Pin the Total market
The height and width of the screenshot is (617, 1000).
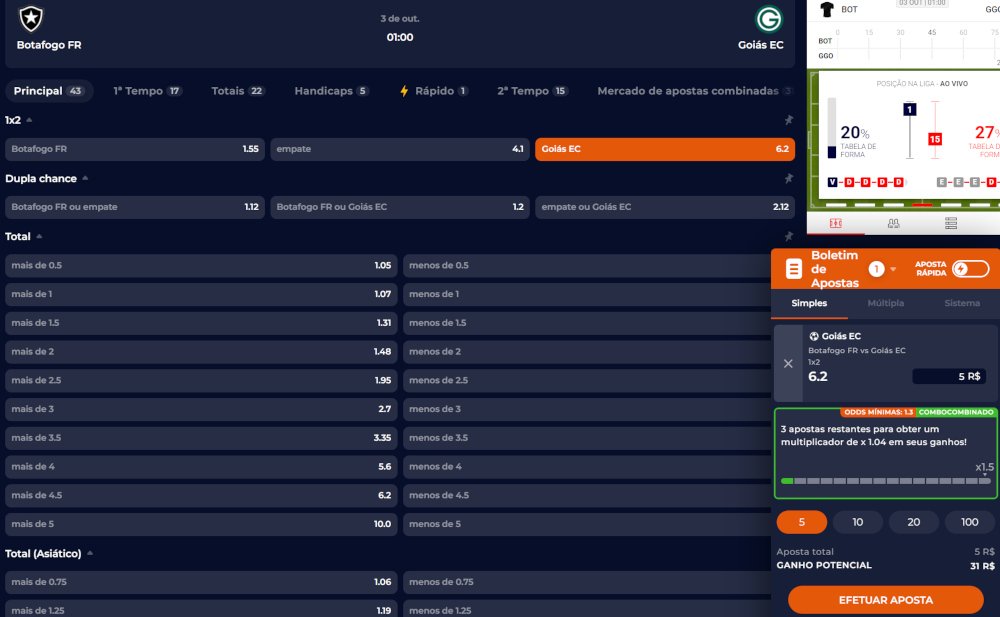click(788, 237)
